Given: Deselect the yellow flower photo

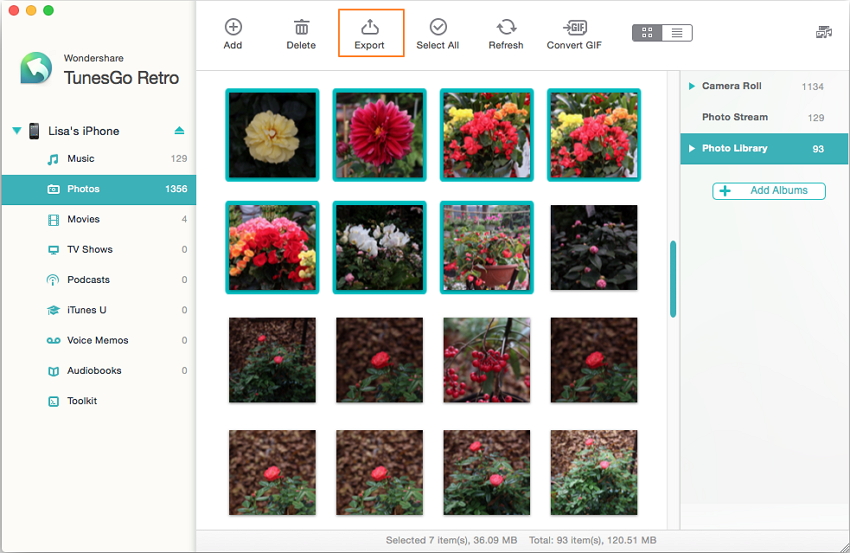Looking at the screenshot, I should click(272, 135).
